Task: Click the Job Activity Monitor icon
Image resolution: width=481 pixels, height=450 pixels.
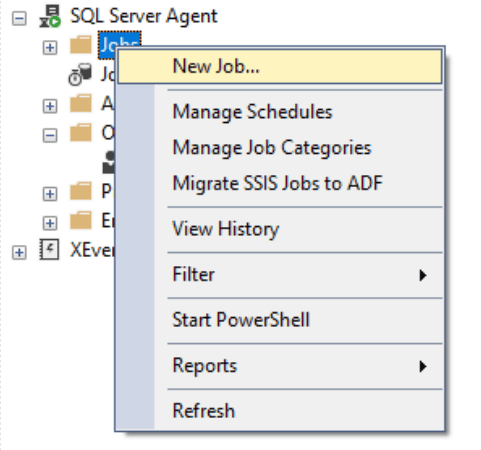Action: (80, 74)
